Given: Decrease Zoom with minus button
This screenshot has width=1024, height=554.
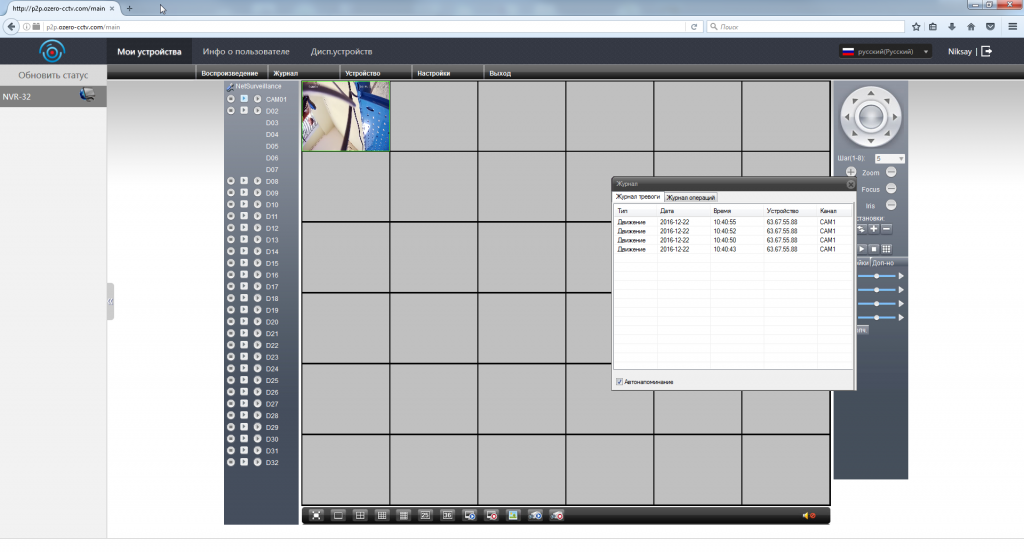Looking at the screenshot, I should (891, 172).
